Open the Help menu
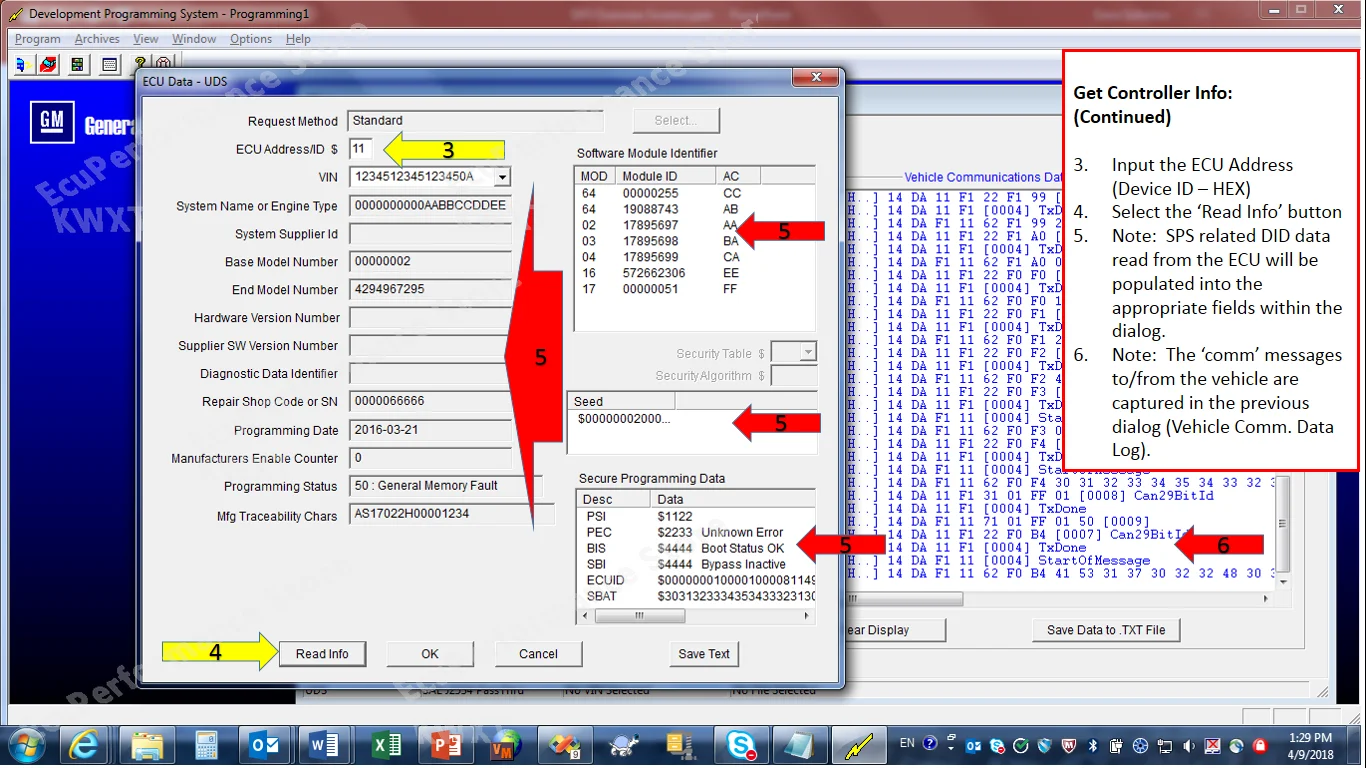Viewport: 1366px width, 768px height. tap(298, 39)
